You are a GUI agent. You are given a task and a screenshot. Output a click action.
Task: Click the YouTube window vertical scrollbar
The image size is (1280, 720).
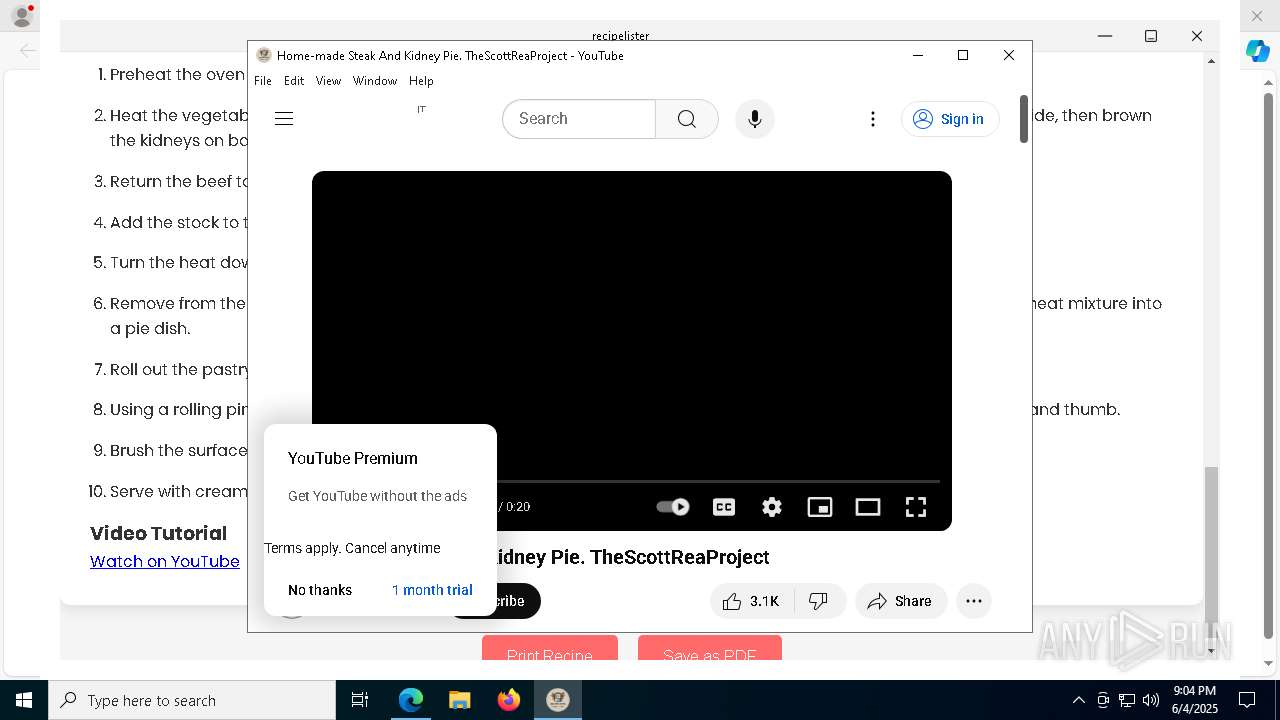1024,119
